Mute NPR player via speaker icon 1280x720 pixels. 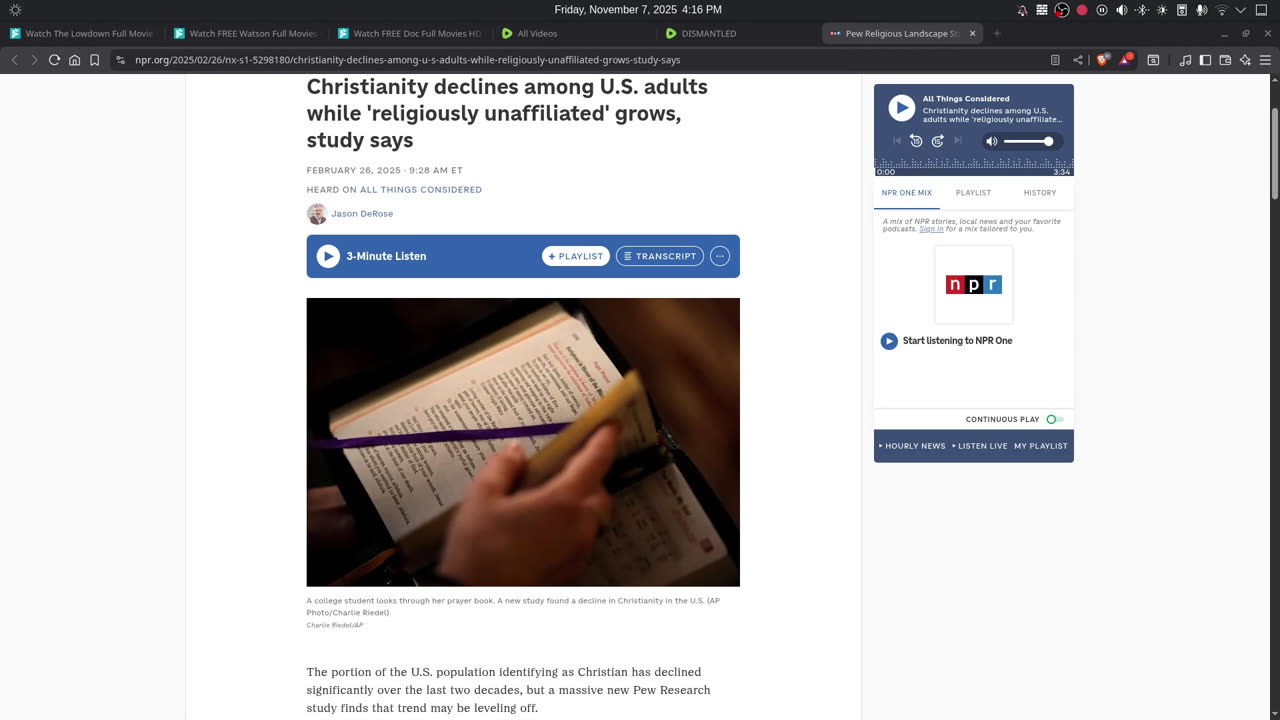tap(992, 141)
